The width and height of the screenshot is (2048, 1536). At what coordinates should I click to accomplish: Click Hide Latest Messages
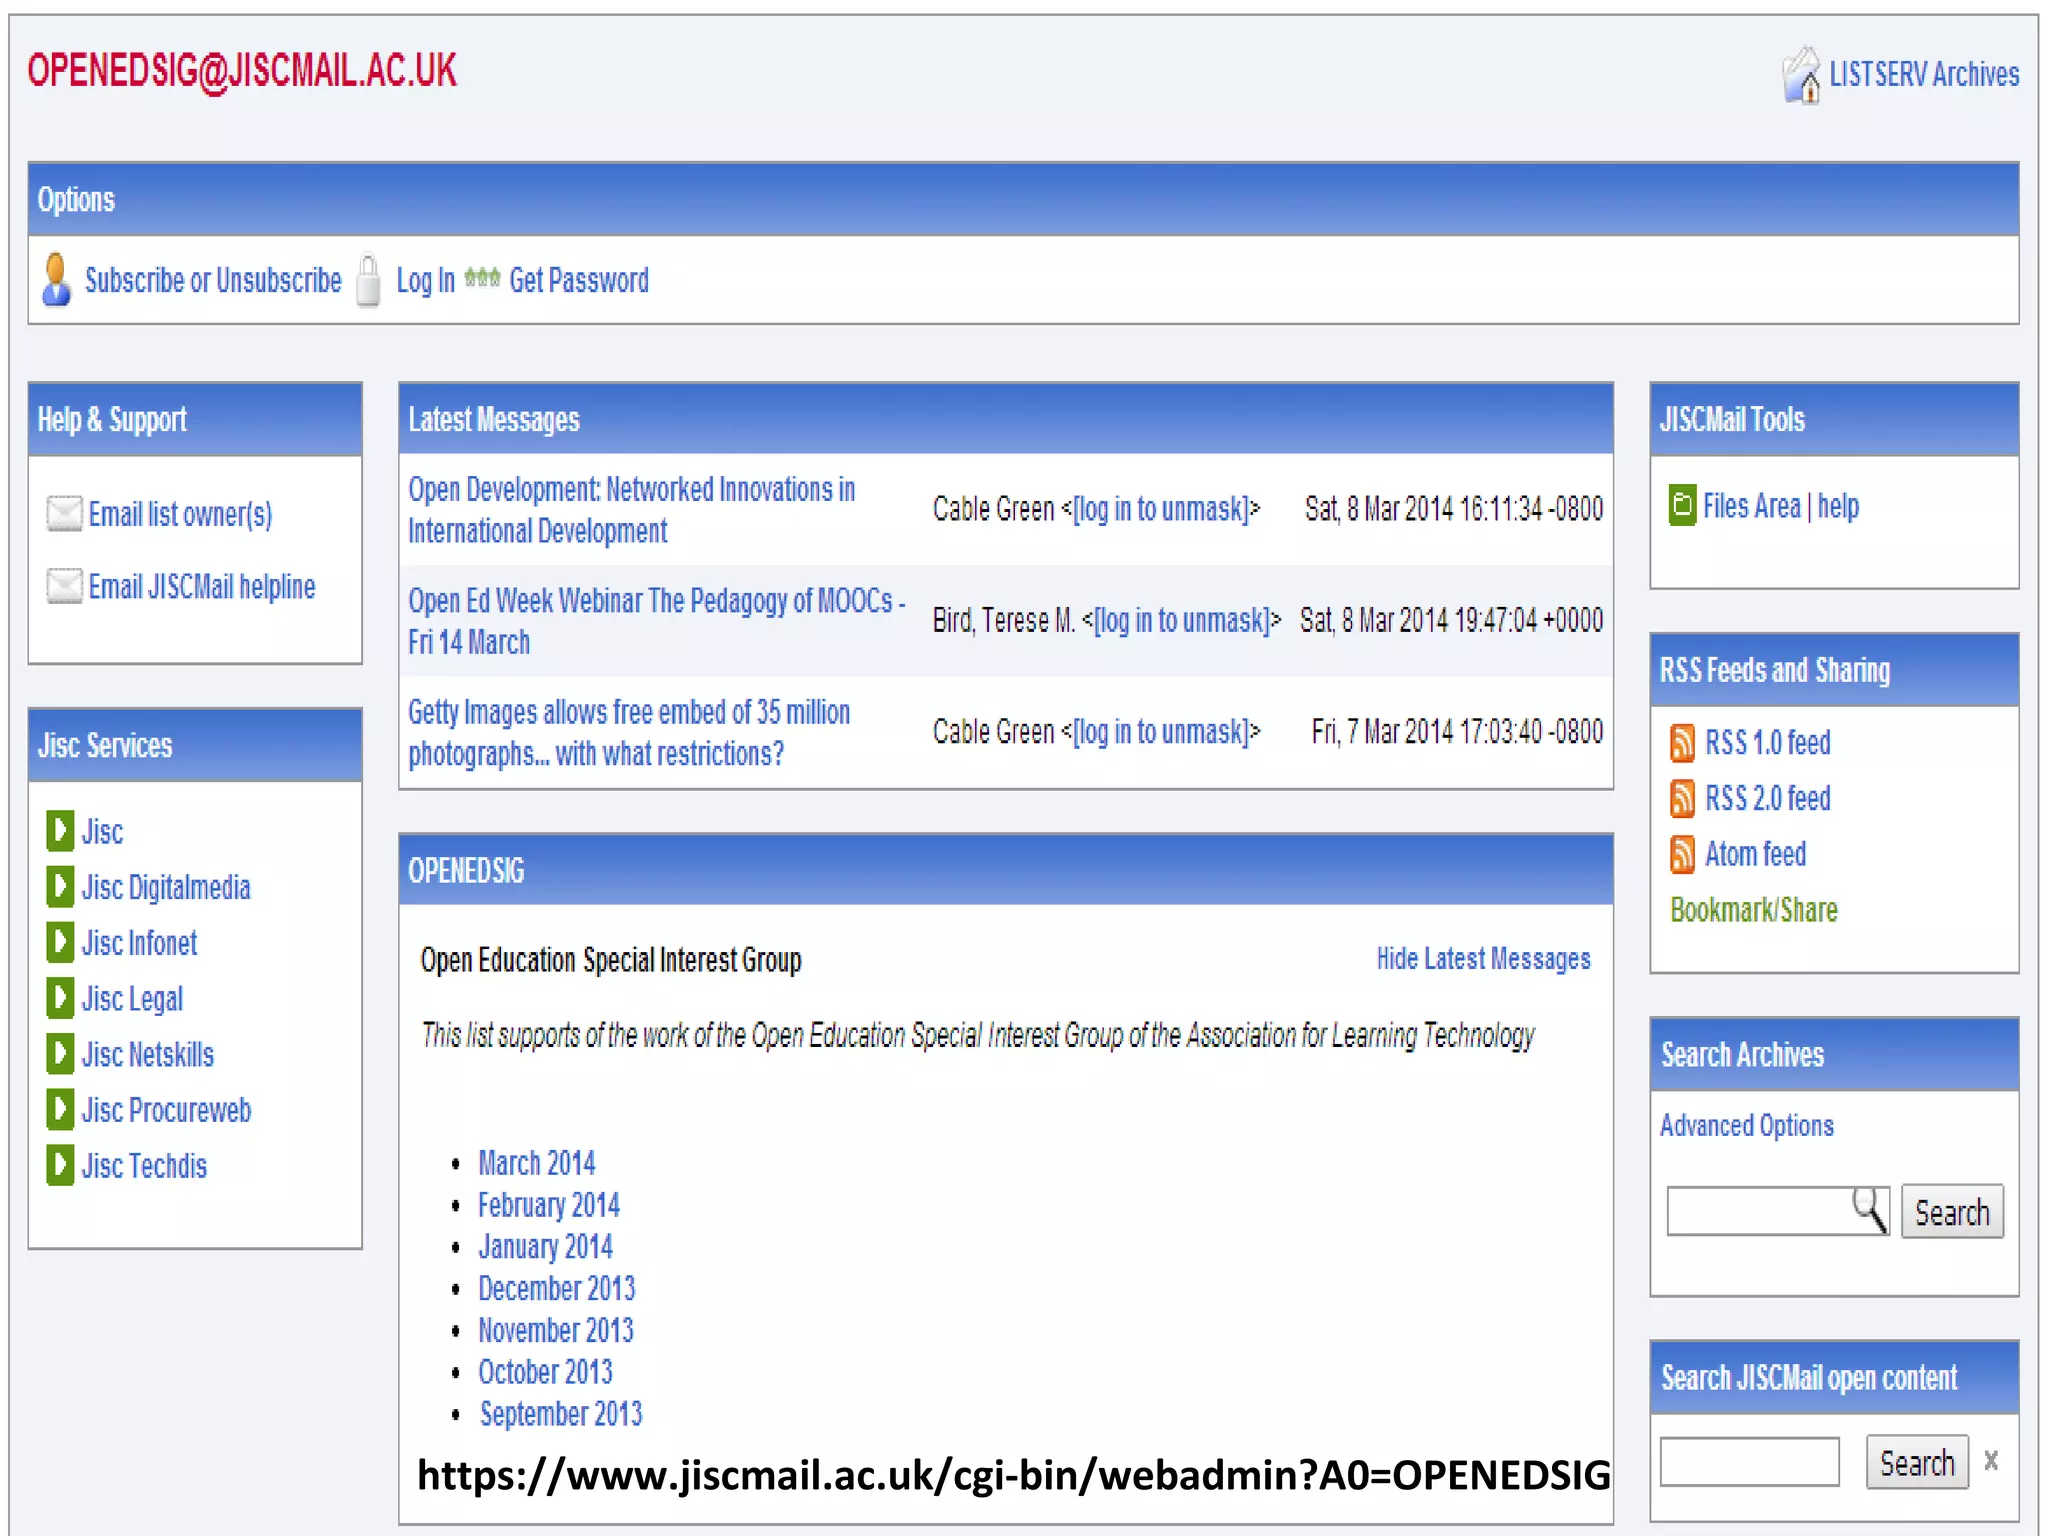(1483, 959)
